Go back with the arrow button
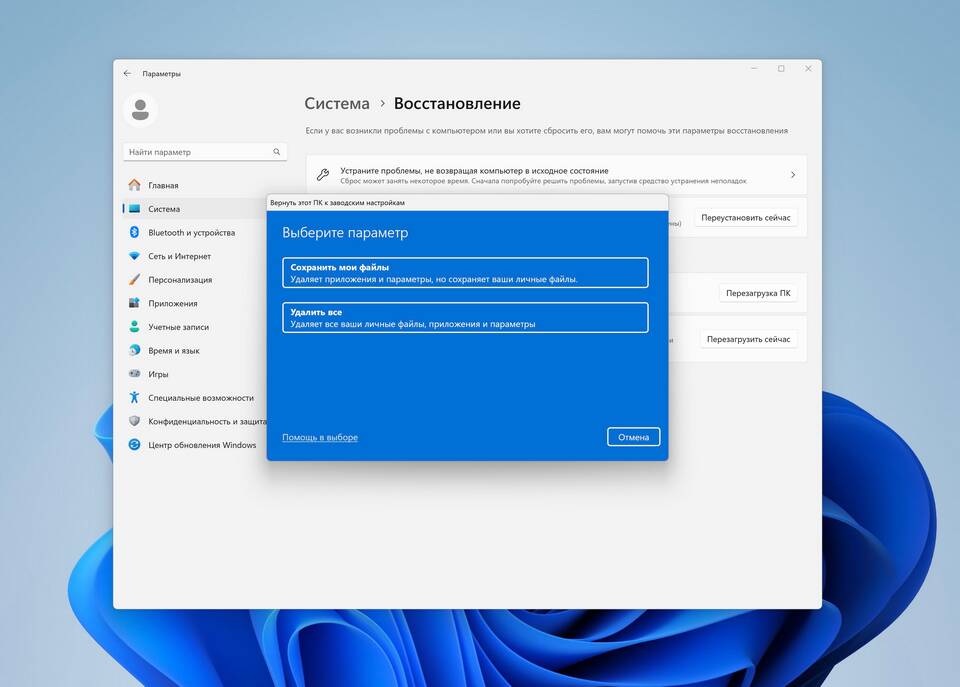960x687 pixels. tap(127, 73)
